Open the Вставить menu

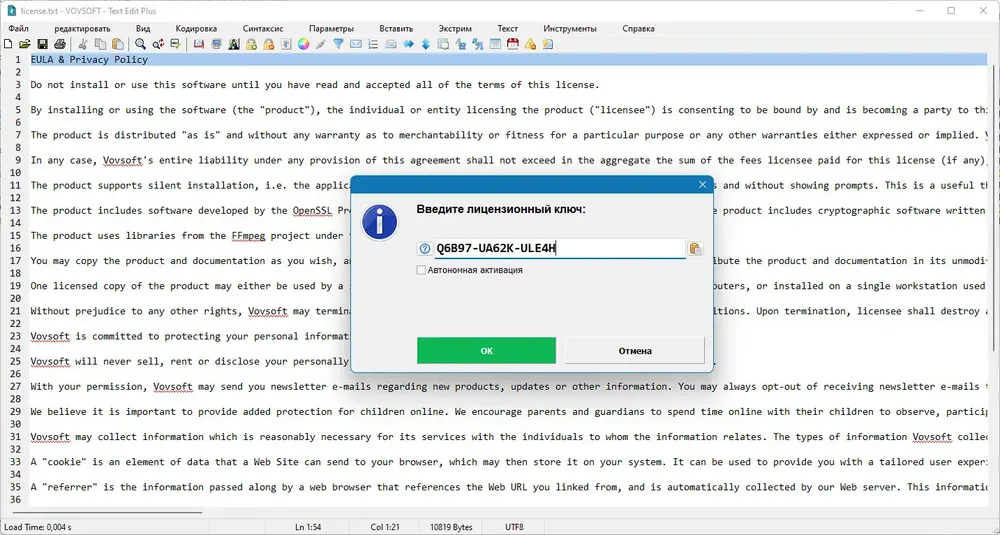396,29
